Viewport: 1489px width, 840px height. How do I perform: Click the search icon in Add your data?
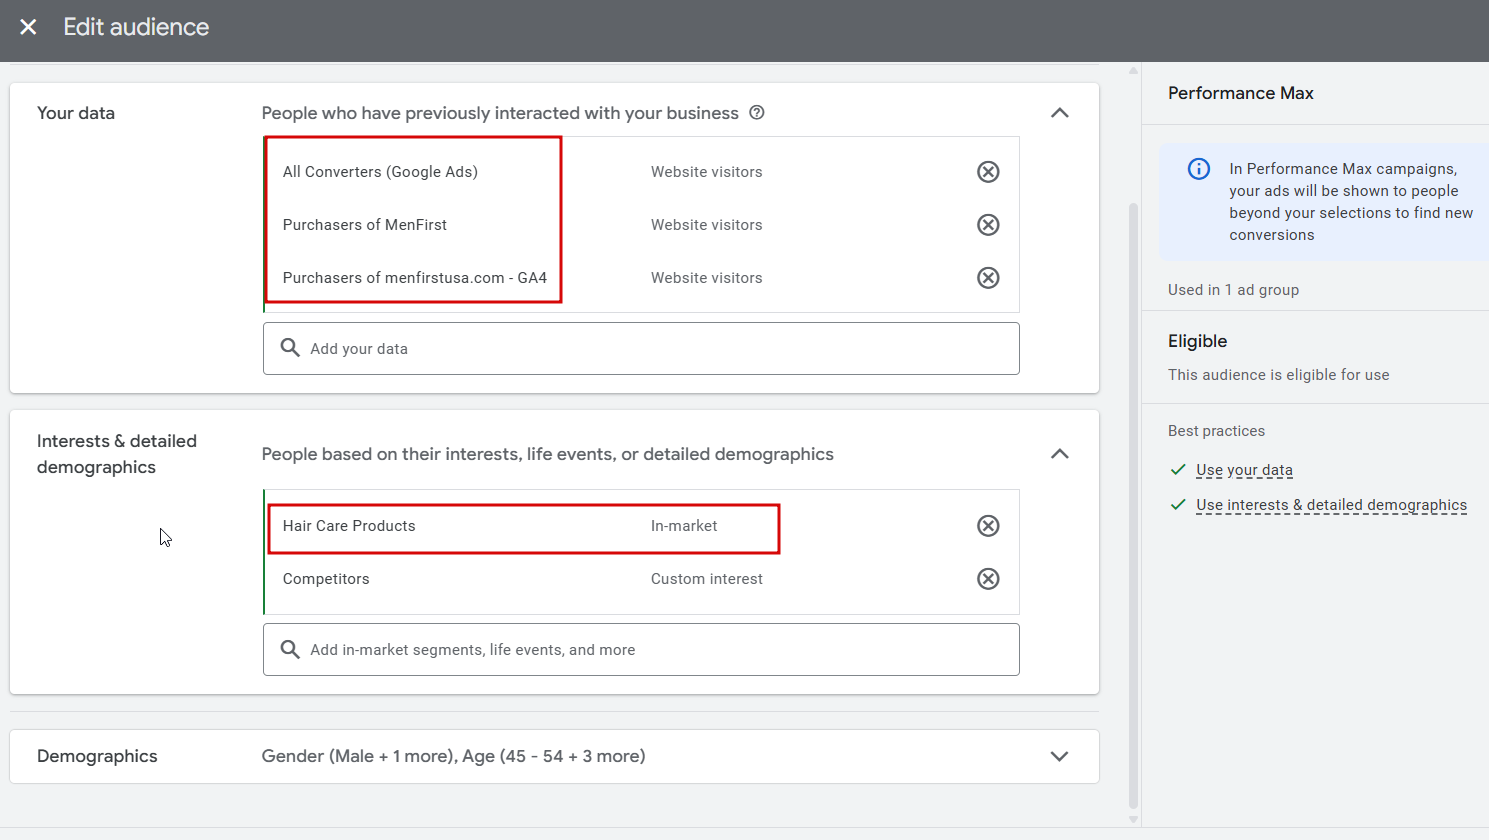coord(290,348)
